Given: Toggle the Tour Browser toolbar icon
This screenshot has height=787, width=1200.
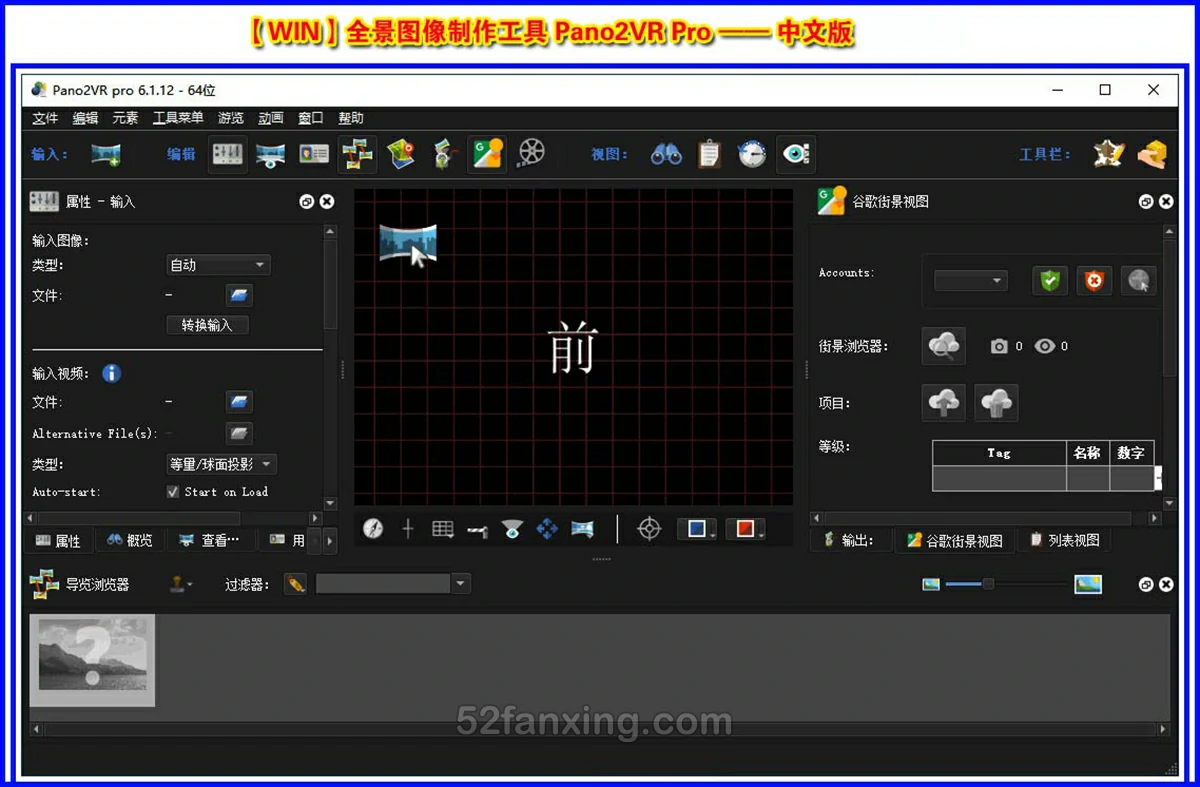Looking at the screenshot, I should tap(357, 155).
